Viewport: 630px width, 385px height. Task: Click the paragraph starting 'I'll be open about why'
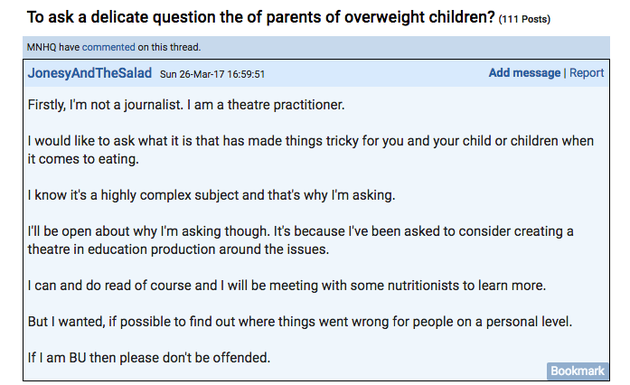tap(301, 240)
